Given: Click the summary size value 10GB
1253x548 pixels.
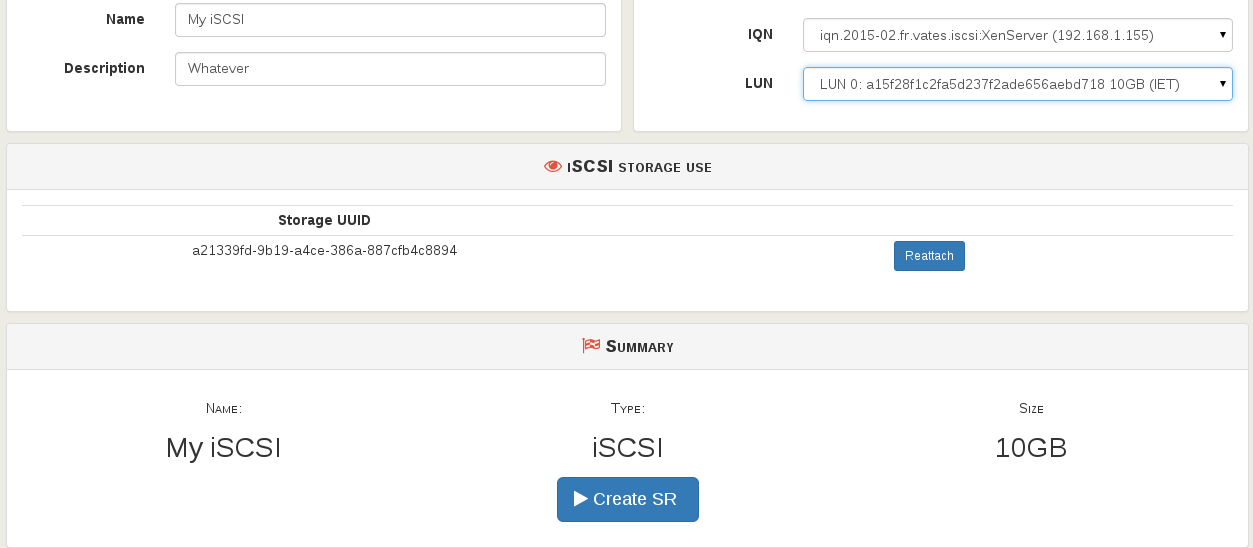Looking at the screenshot, I should click(x=1031, y=448).
